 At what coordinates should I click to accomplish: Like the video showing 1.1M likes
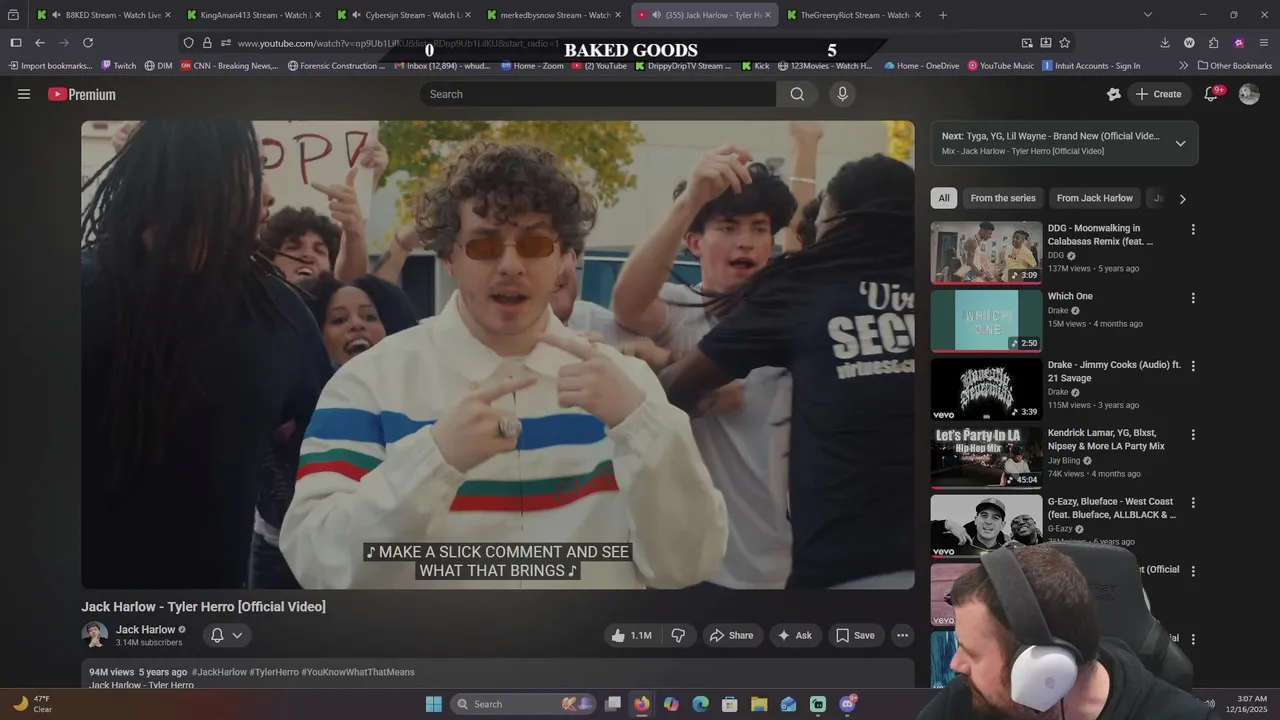pos(631,635)
